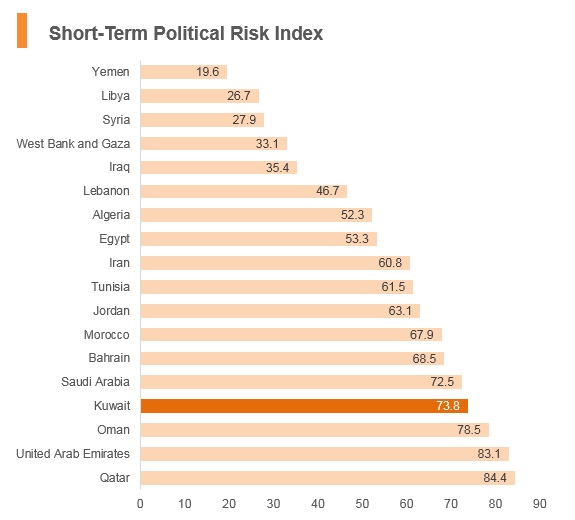The width and height of the screenshot is (575, 520).
Task: Click the Yemen bar showing 19.6
Action: [x=184, y=72]
